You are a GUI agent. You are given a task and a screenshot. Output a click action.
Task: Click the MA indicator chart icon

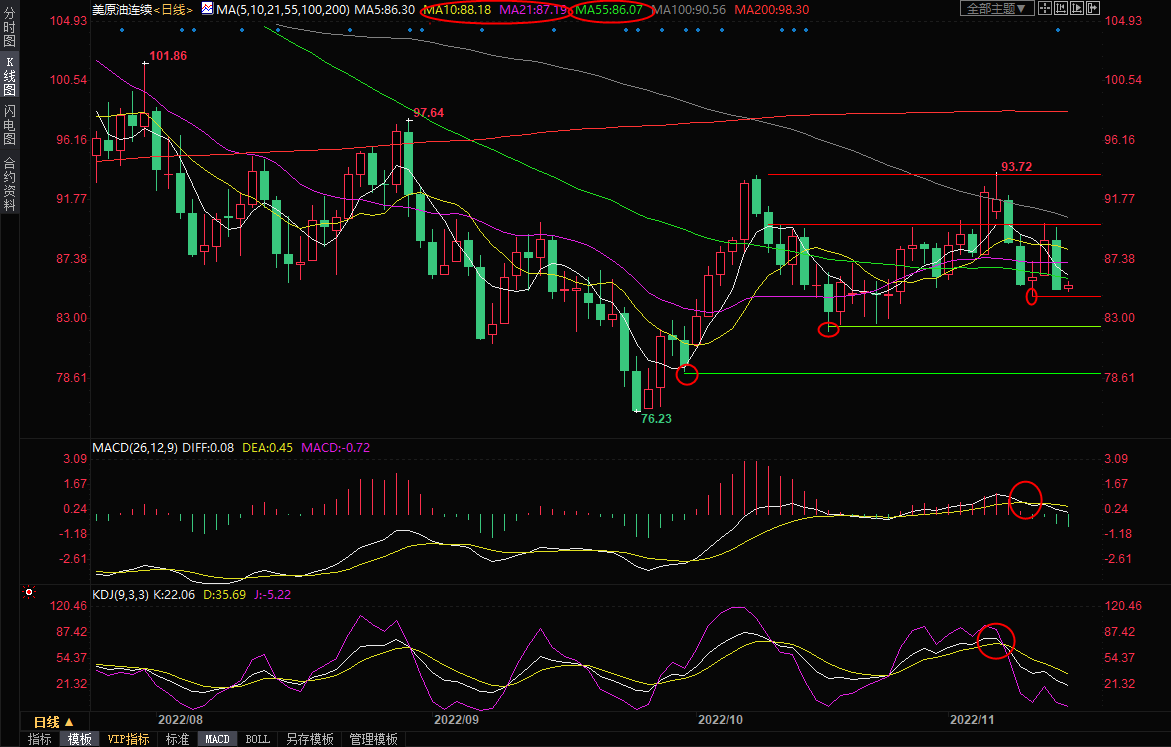(207, 8)
